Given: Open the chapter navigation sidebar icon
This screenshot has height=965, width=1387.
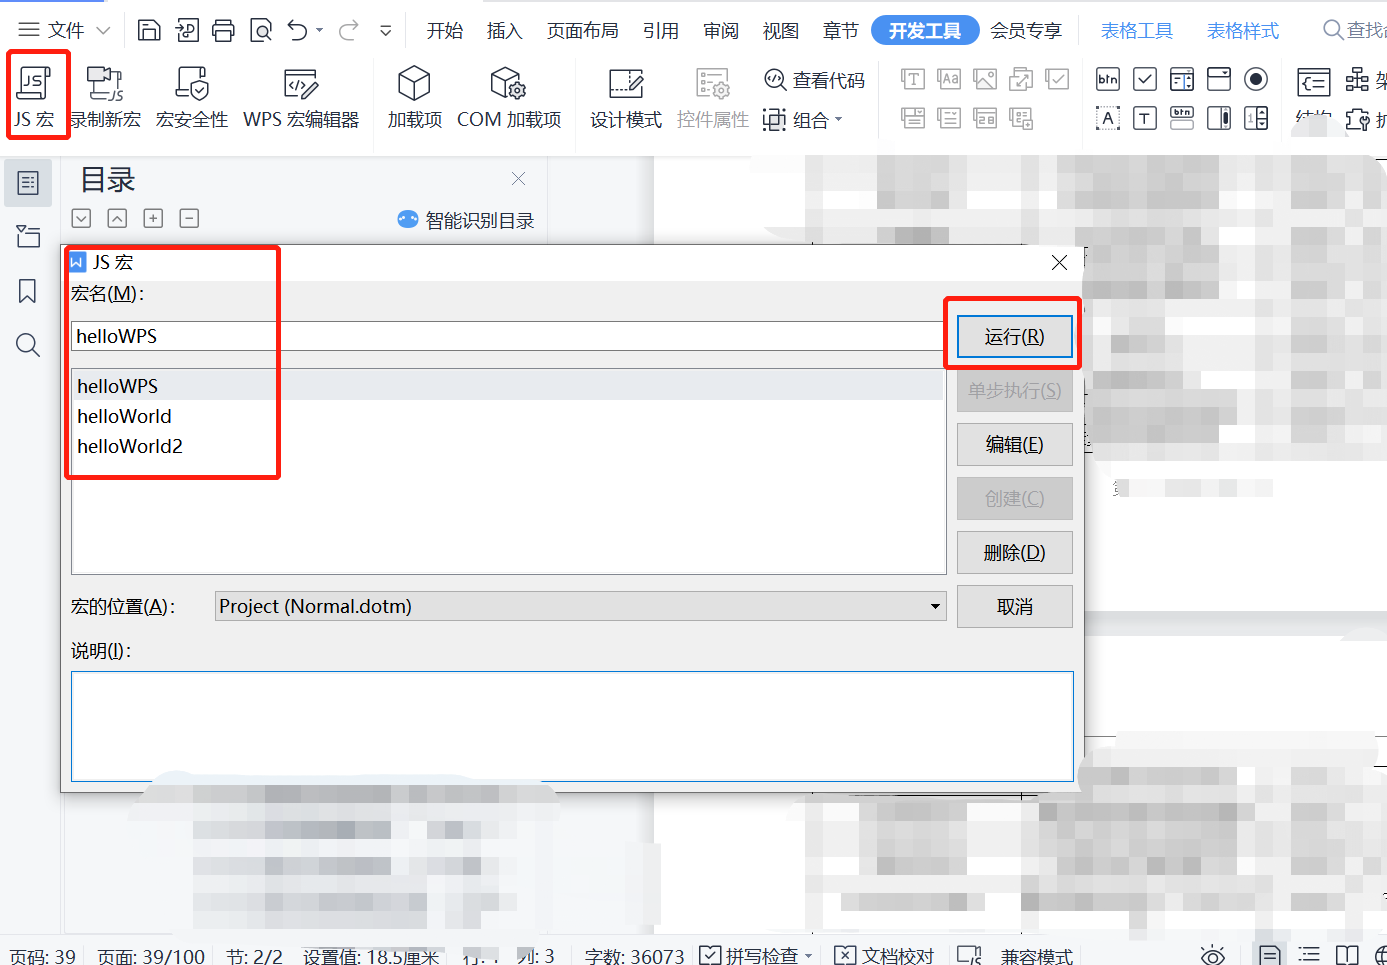Looking at the screenshot, I should [x=28, y=237].
